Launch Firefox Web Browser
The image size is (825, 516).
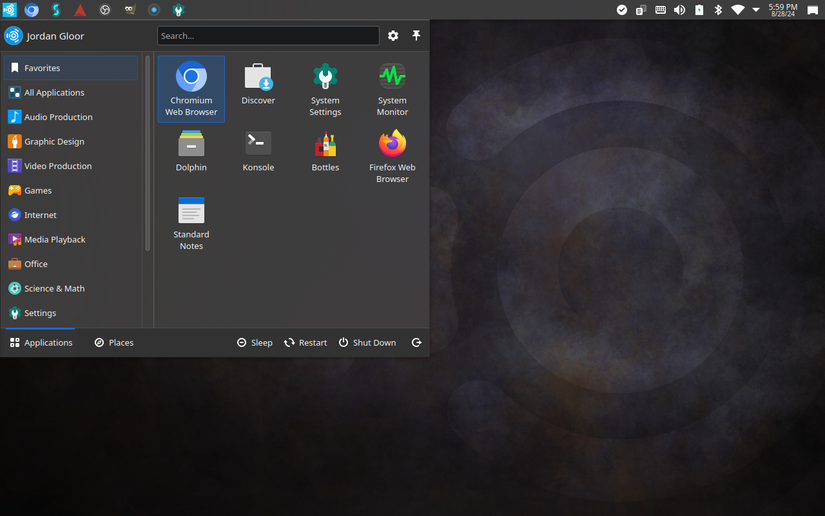(392, 156)
